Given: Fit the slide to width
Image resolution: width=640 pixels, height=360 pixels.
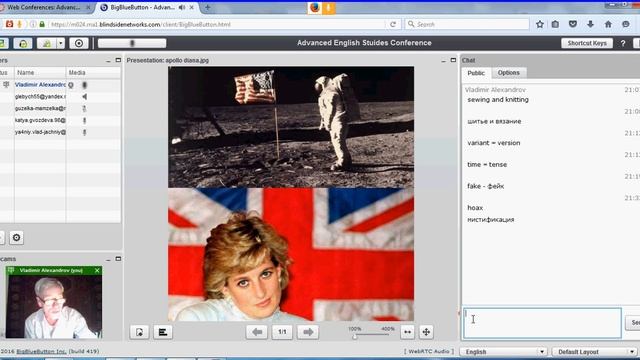Looking at the screenshot, I should [x=407, y=332].
